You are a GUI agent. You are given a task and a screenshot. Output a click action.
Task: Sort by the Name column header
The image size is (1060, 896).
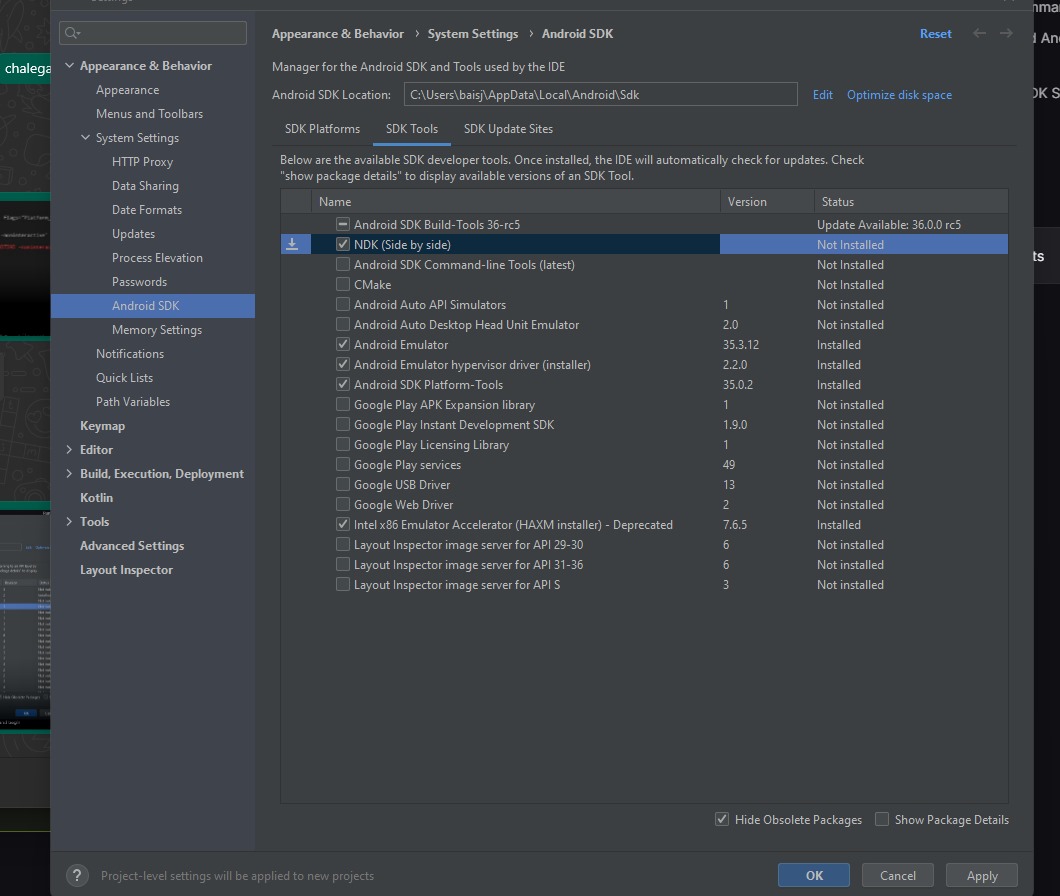point(515,202)
